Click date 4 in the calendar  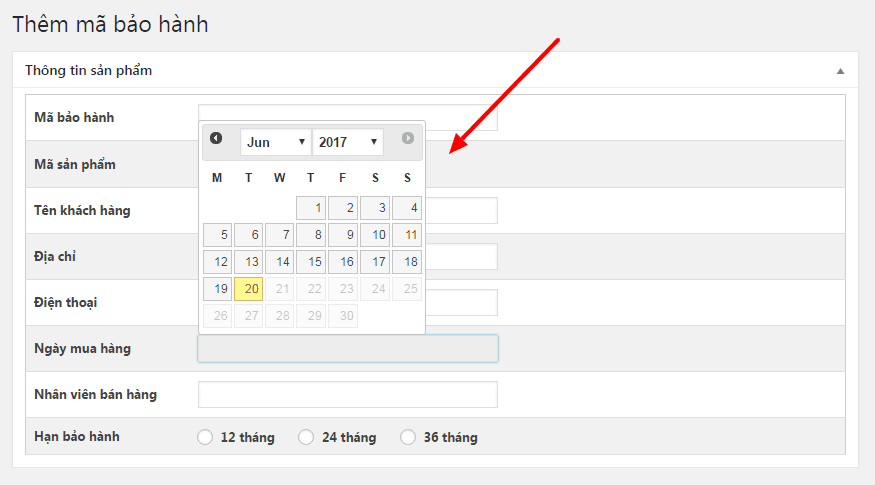[x=407, y=208]
